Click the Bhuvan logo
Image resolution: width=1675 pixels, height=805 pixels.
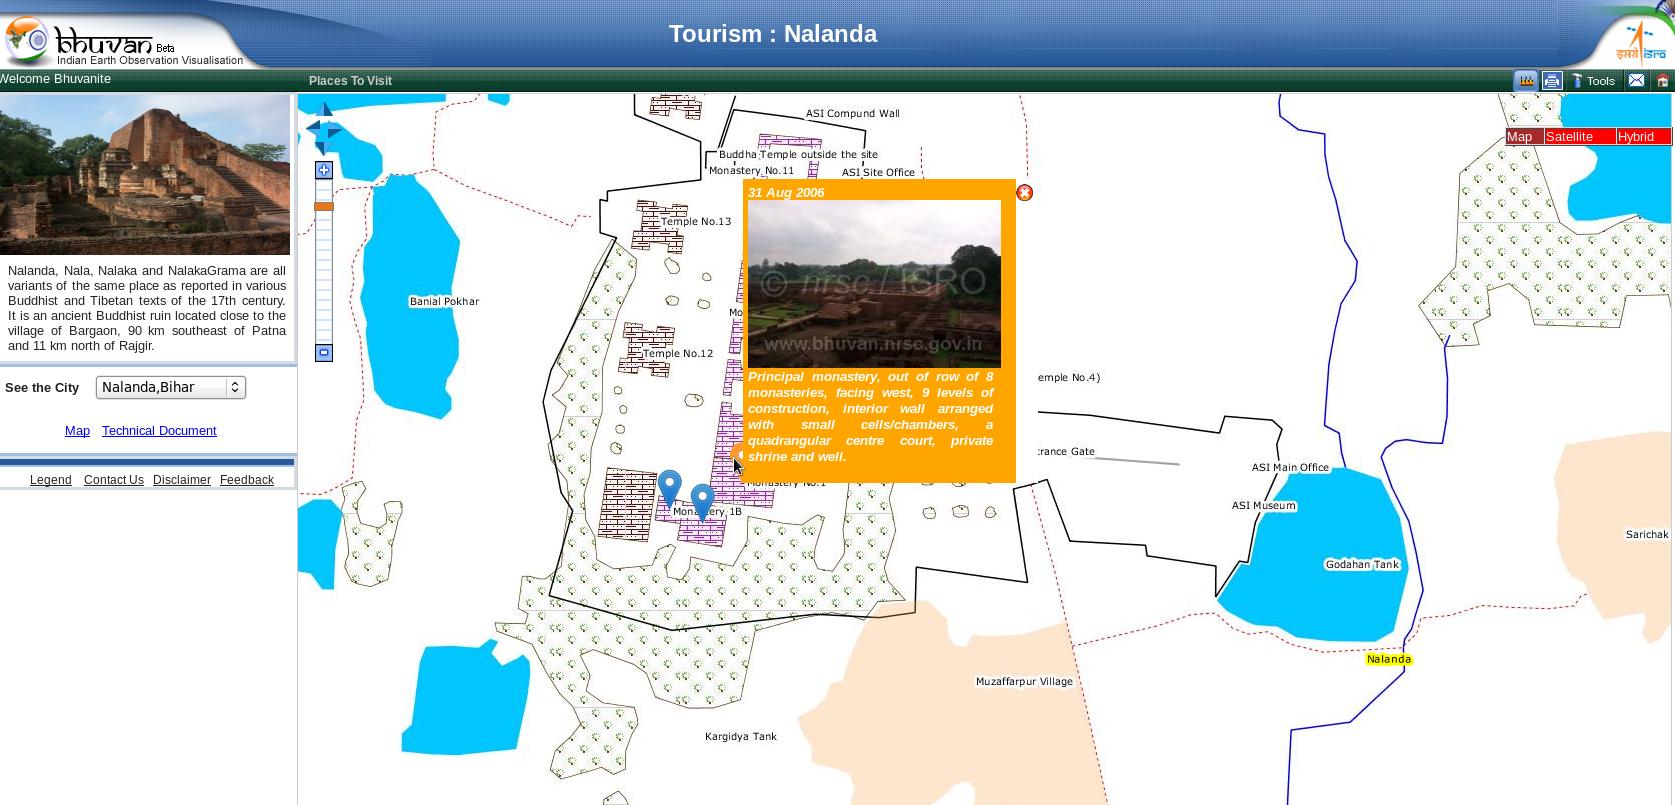pyautogui.click(x=125, y=42)
